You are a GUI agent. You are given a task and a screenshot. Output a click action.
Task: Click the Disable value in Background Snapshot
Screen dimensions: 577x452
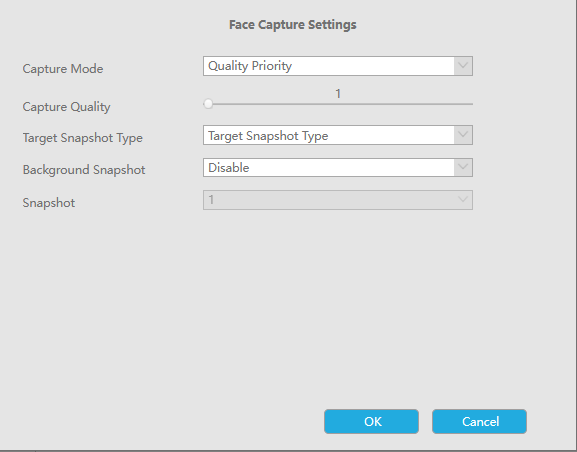229,167
